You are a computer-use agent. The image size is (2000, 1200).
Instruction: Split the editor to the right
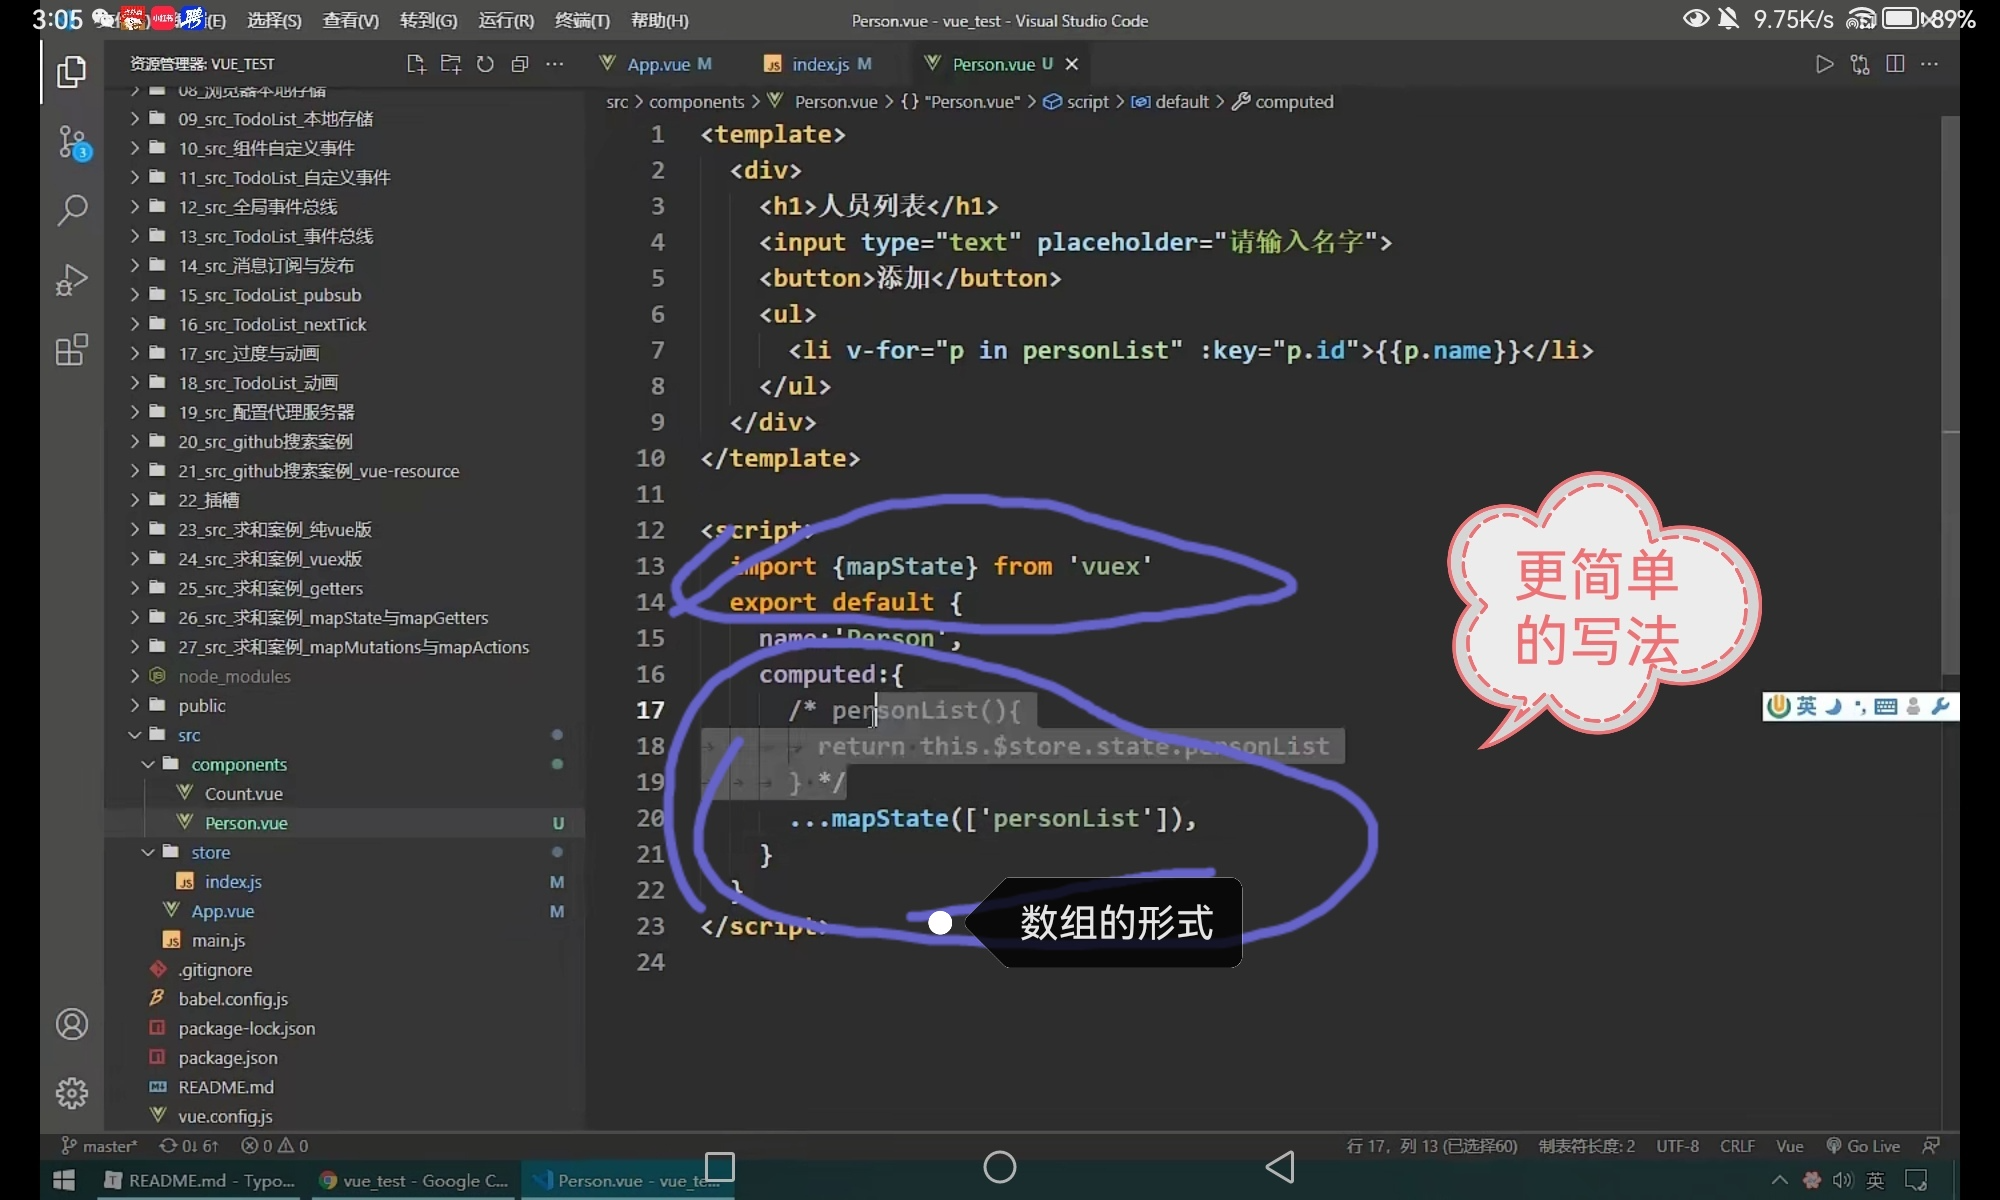click(x=1895, y=64)
